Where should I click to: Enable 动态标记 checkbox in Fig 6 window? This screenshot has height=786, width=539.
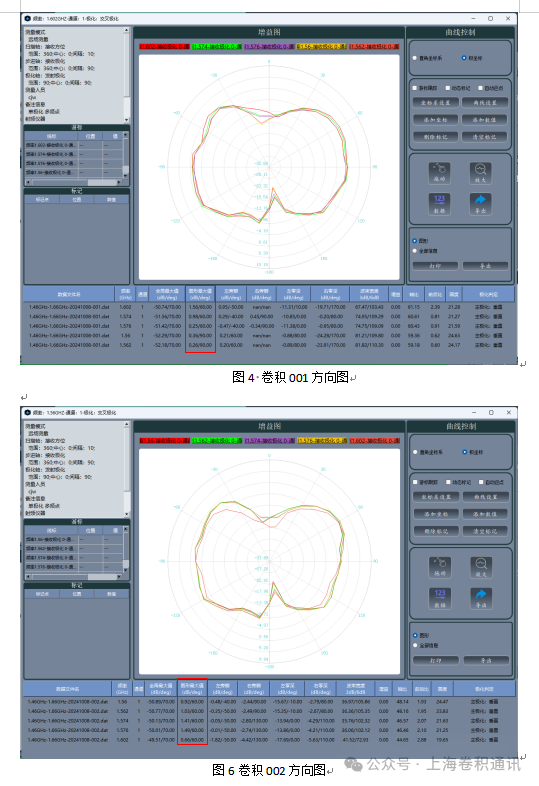(x=448, y=482)
